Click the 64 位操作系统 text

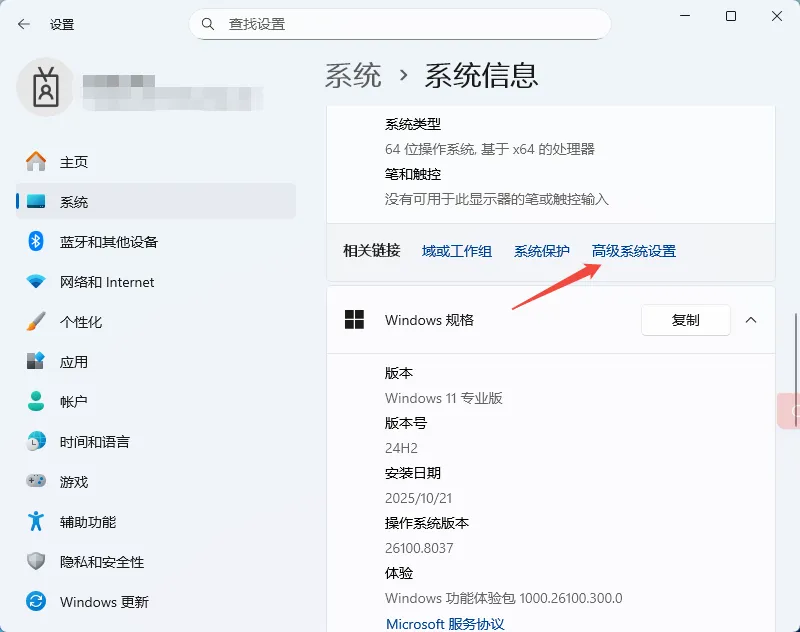click(490, 149)
